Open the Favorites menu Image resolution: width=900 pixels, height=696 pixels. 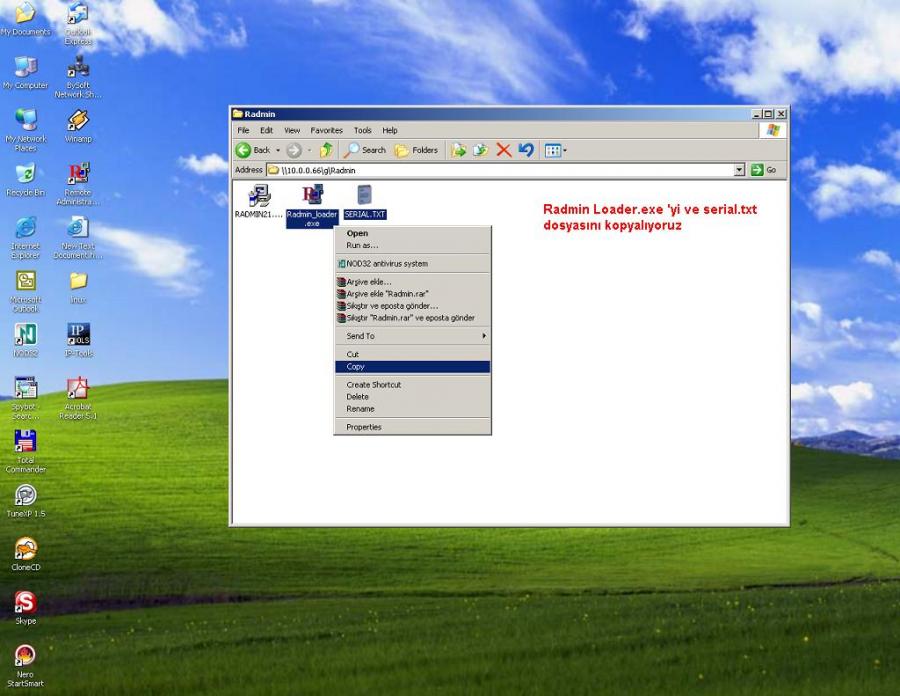point(326,130)
